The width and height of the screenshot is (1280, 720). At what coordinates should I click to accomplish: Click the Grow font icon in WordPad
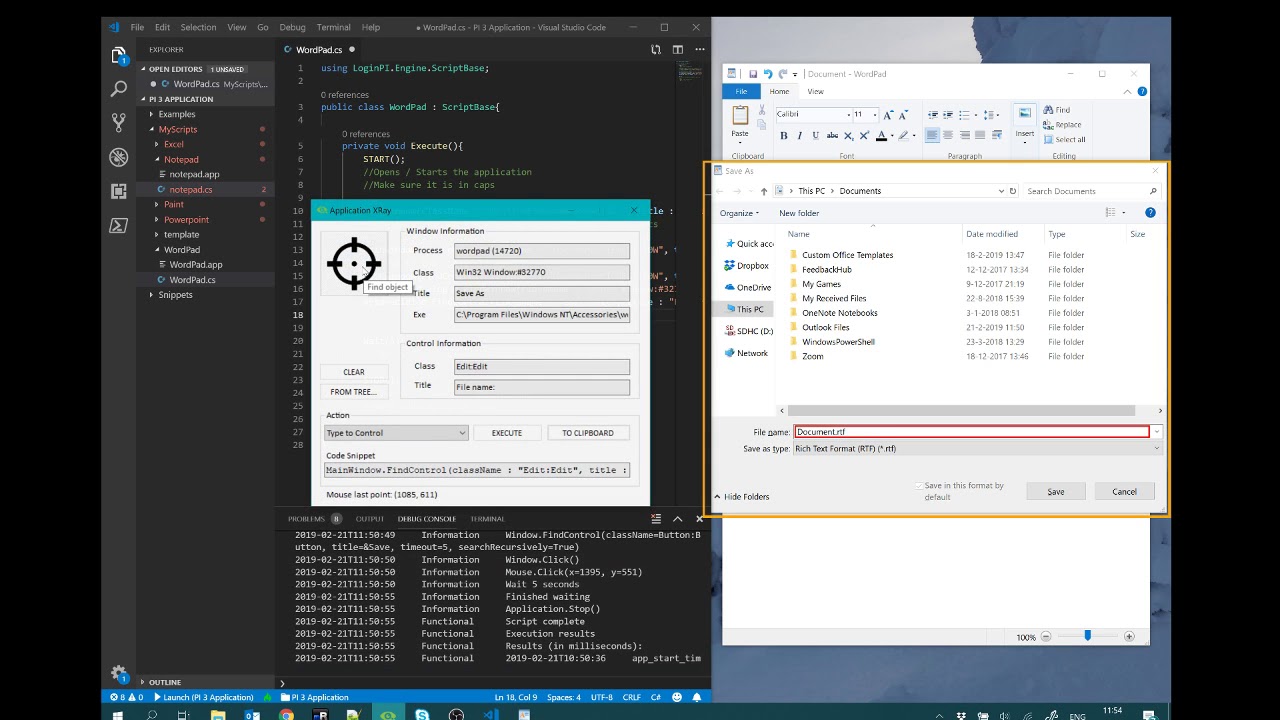(x=887, y=114)
